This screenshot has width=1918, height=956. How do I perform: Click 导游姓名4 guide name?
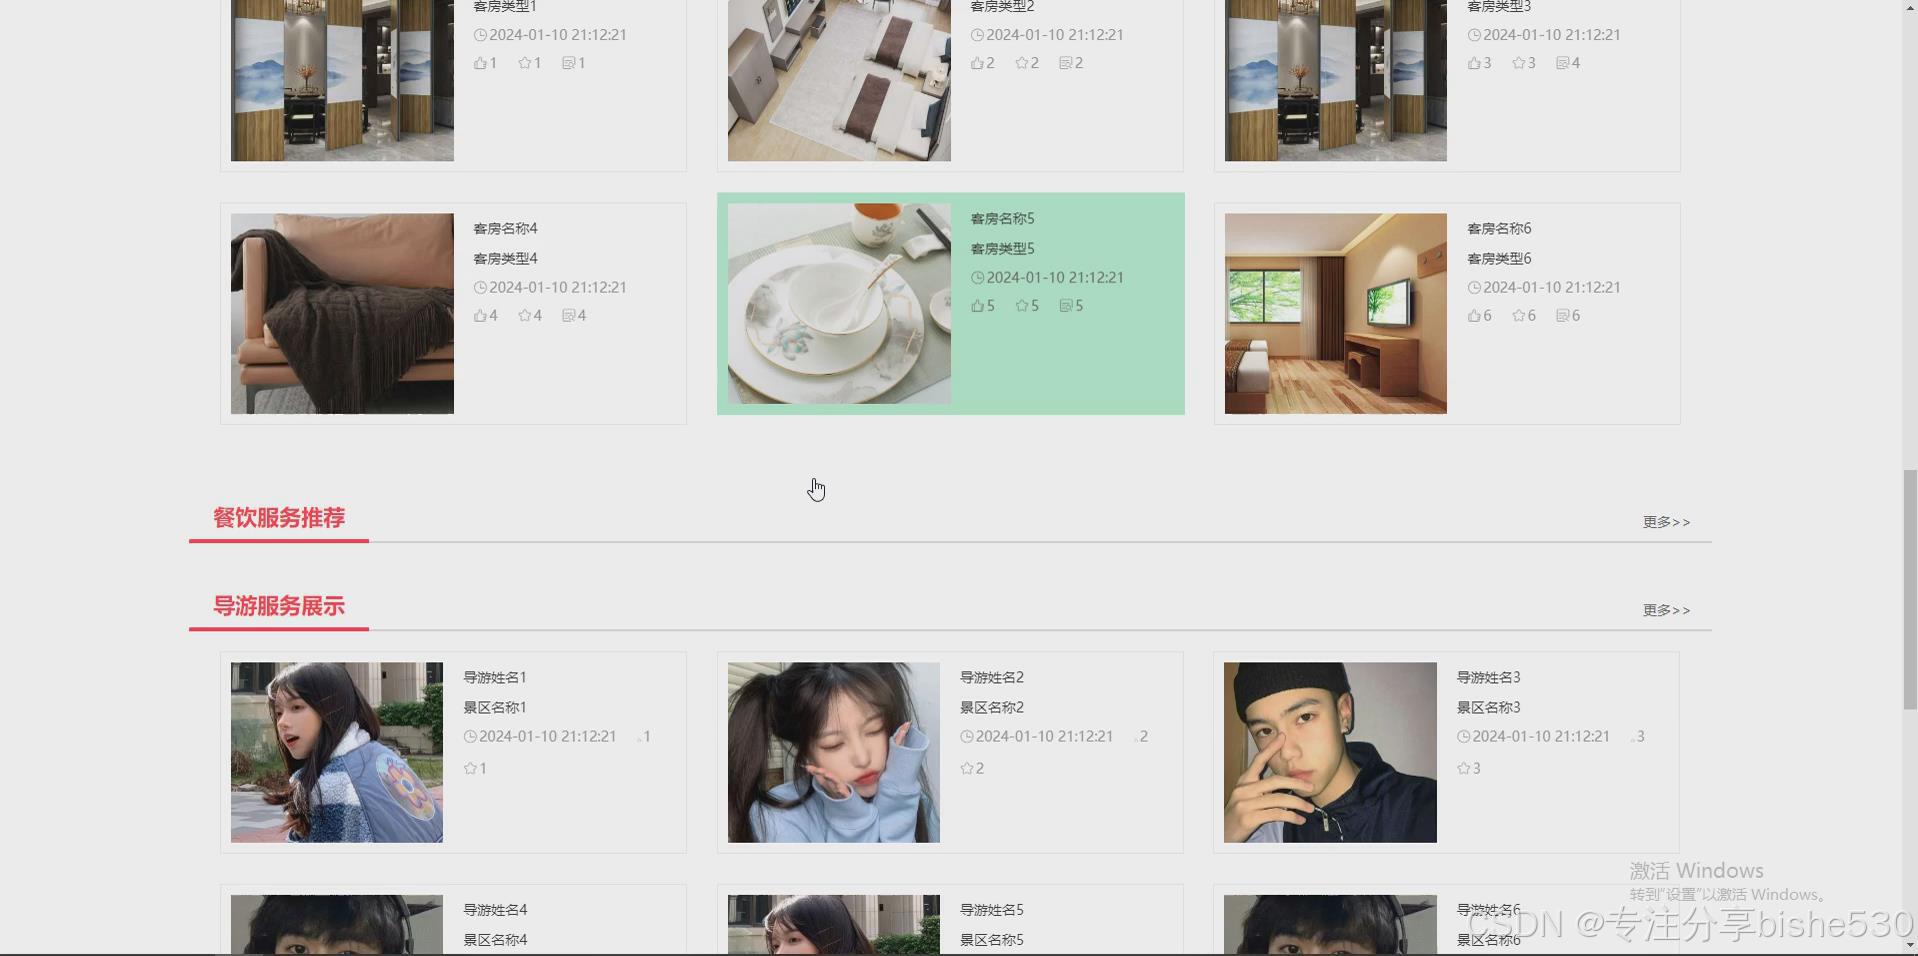click(495, 911)
